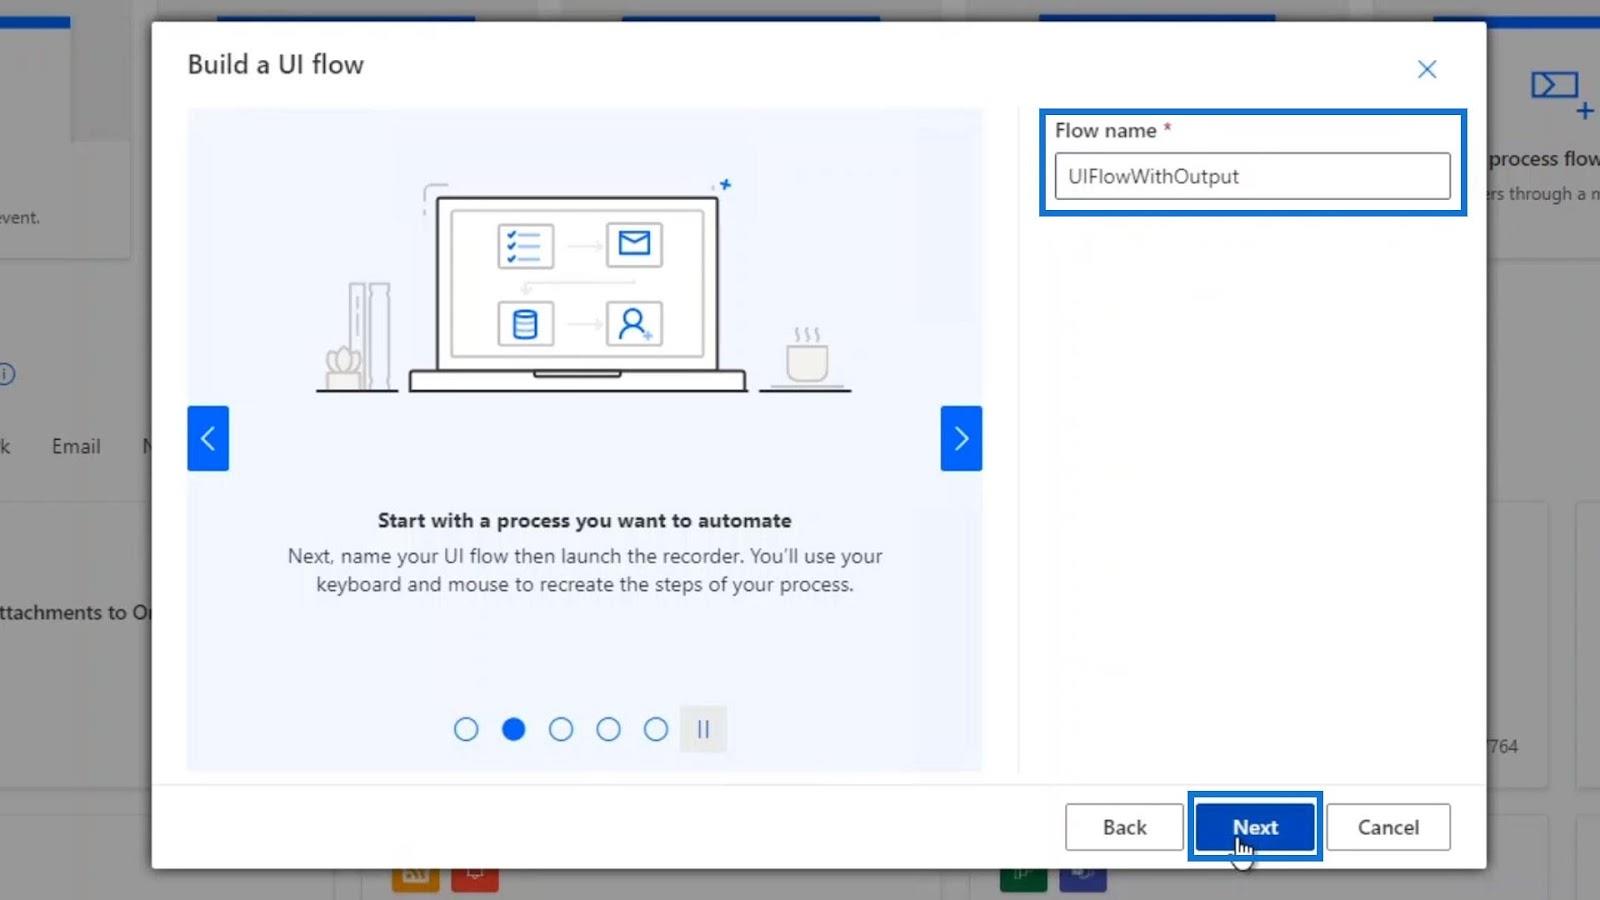Click the Next button
This screenshot has height=900, width=1600.
click(x=1255, y=827)
